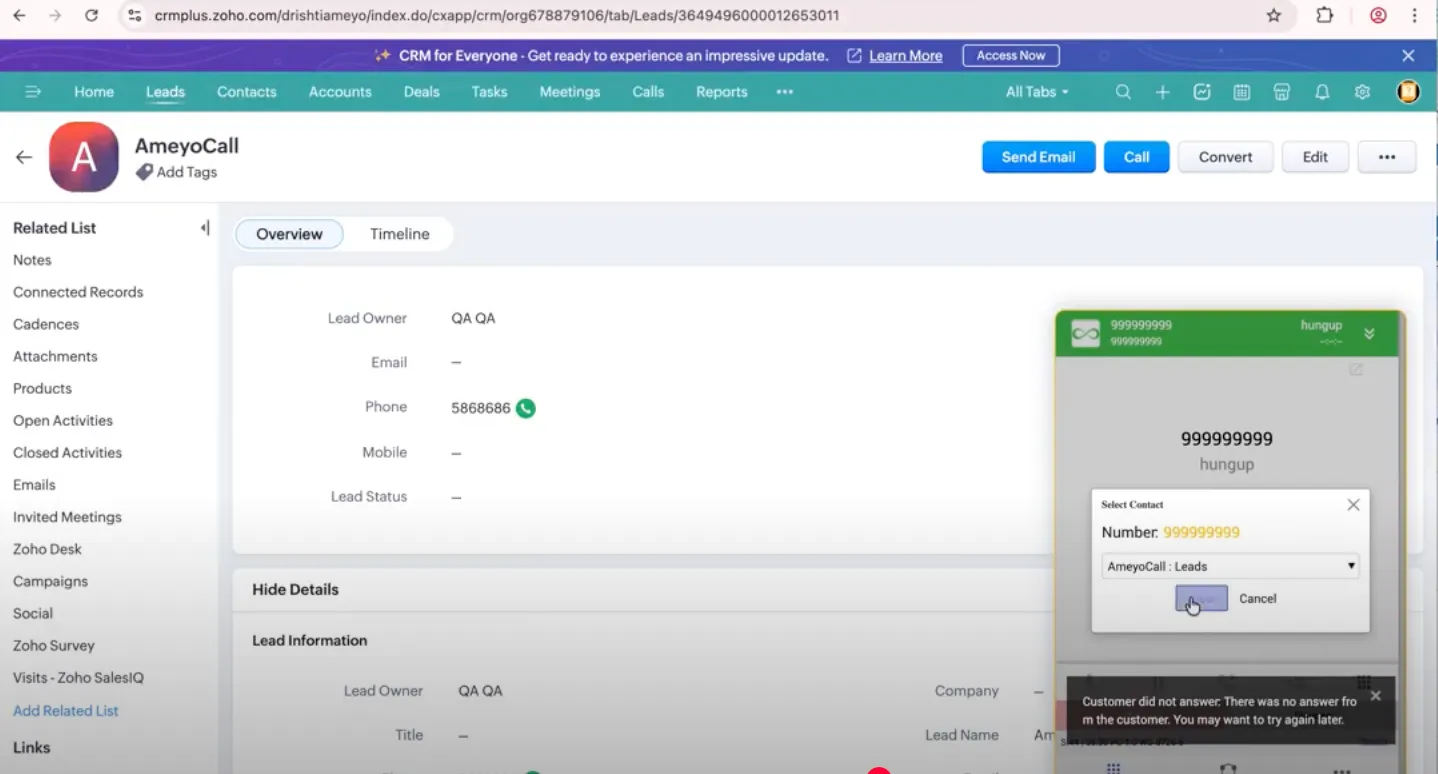Viewport: 1438px width, 774px height.
Task: Collapse the call widget with double chevron
Action: 1369,334
